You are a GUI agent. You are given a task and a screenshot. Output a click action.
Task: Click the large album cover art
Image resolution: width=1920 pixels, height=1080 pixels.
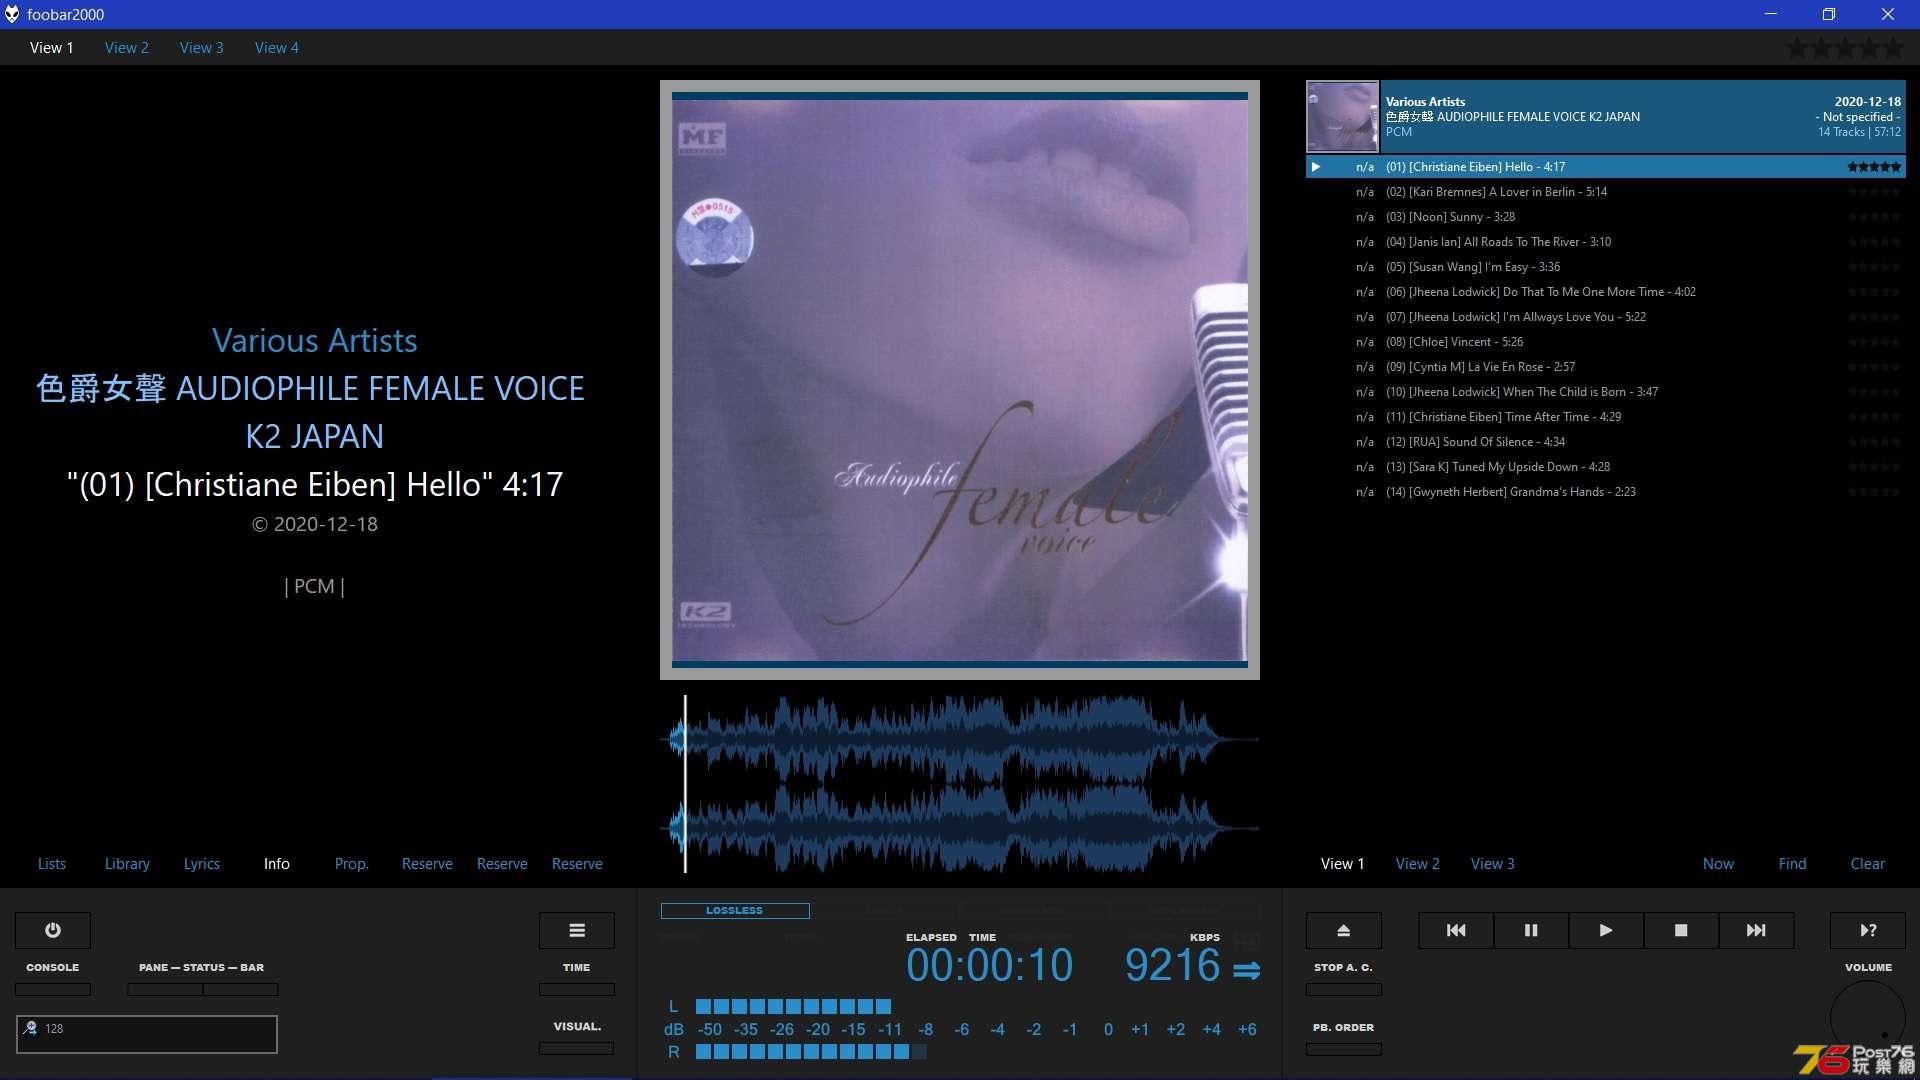point(960,380)
